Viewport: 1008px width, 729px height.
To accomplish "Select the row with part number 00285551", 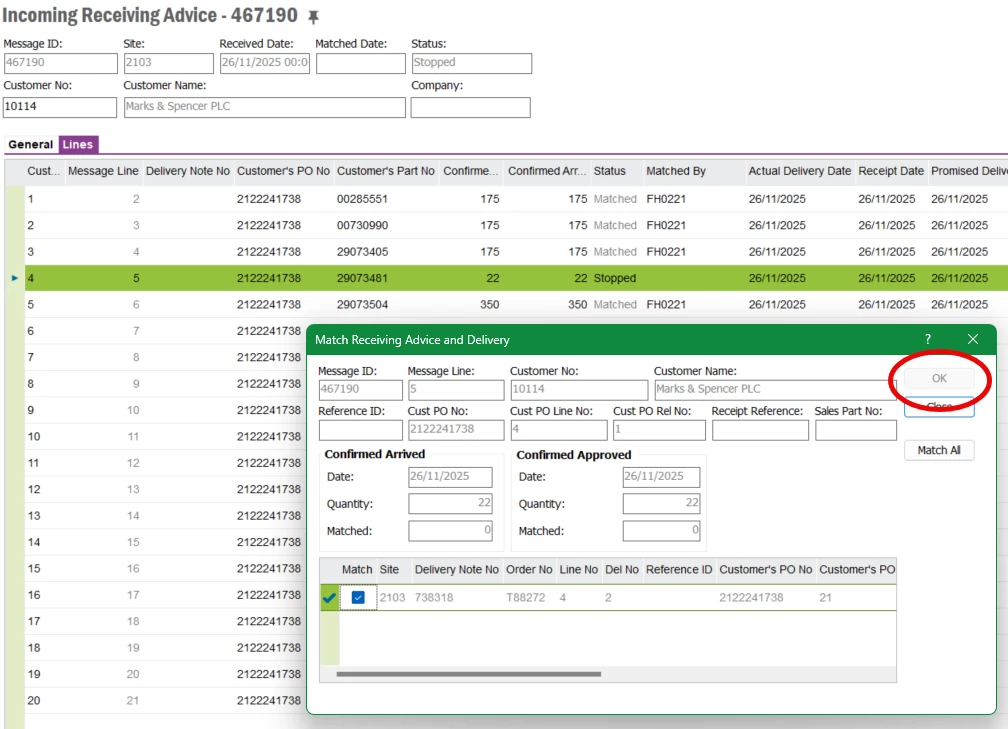I will pos(362,199).
